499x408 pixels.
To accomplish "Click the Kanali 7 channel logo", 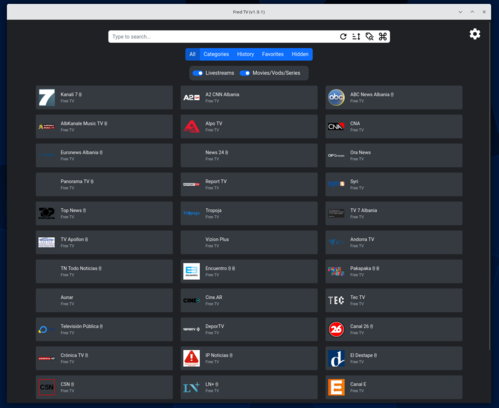I will 47,97.
